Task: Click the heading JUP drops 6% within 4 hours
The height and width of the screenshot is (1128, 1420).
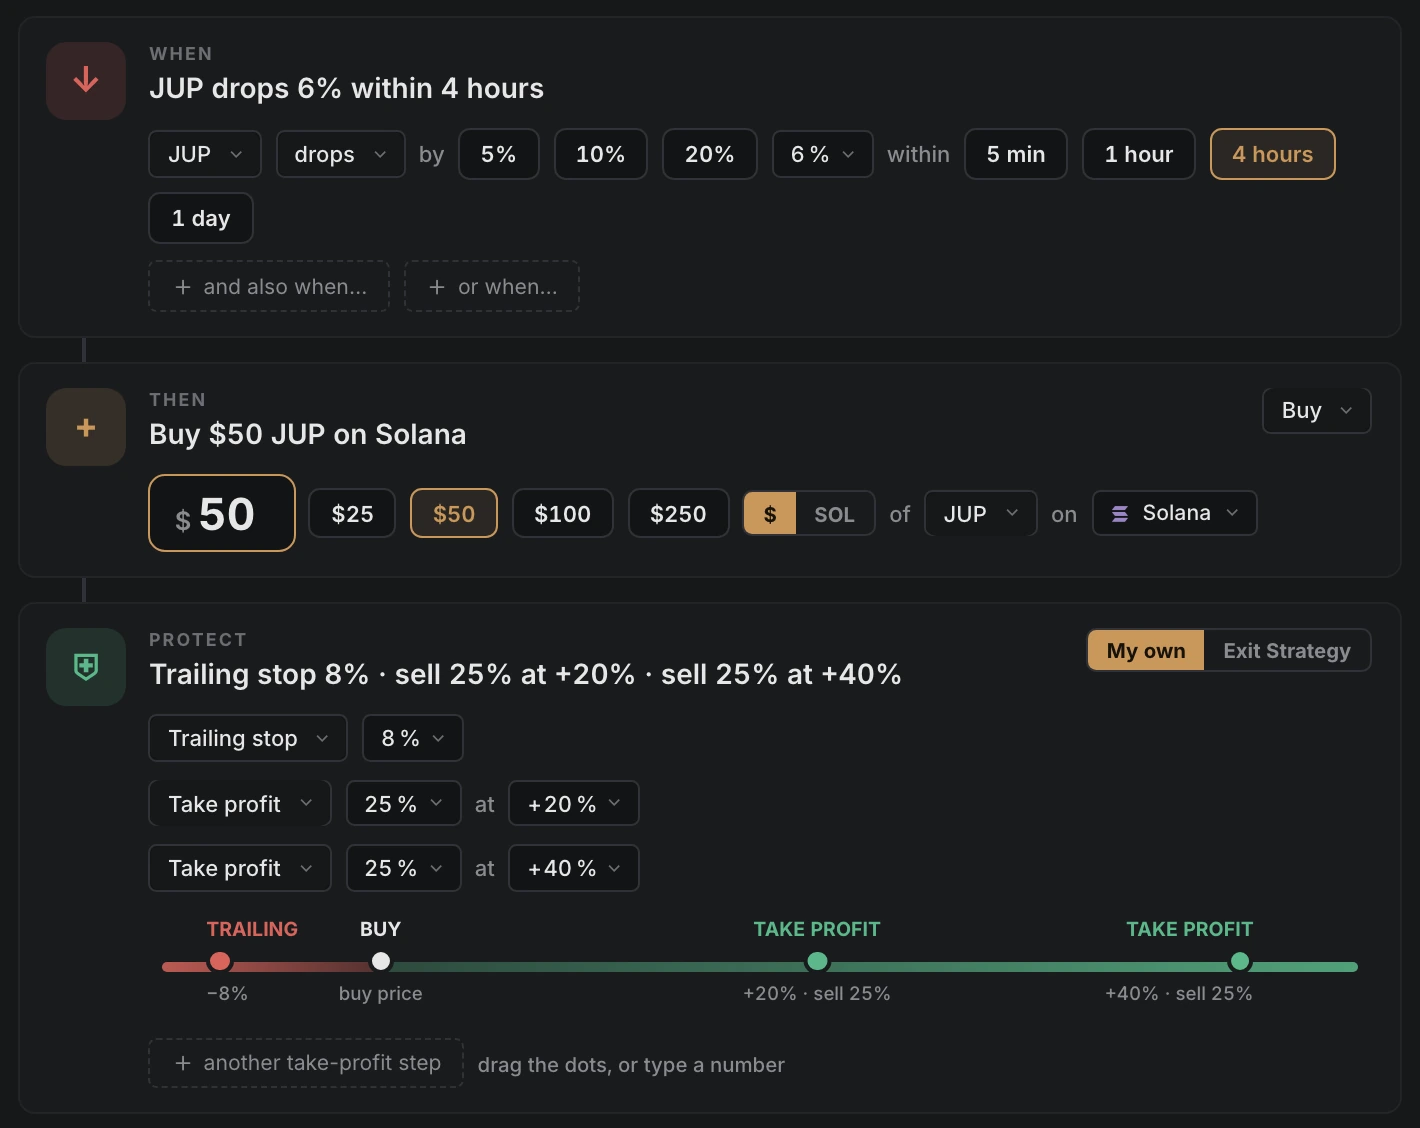Action: click(347, 88)
